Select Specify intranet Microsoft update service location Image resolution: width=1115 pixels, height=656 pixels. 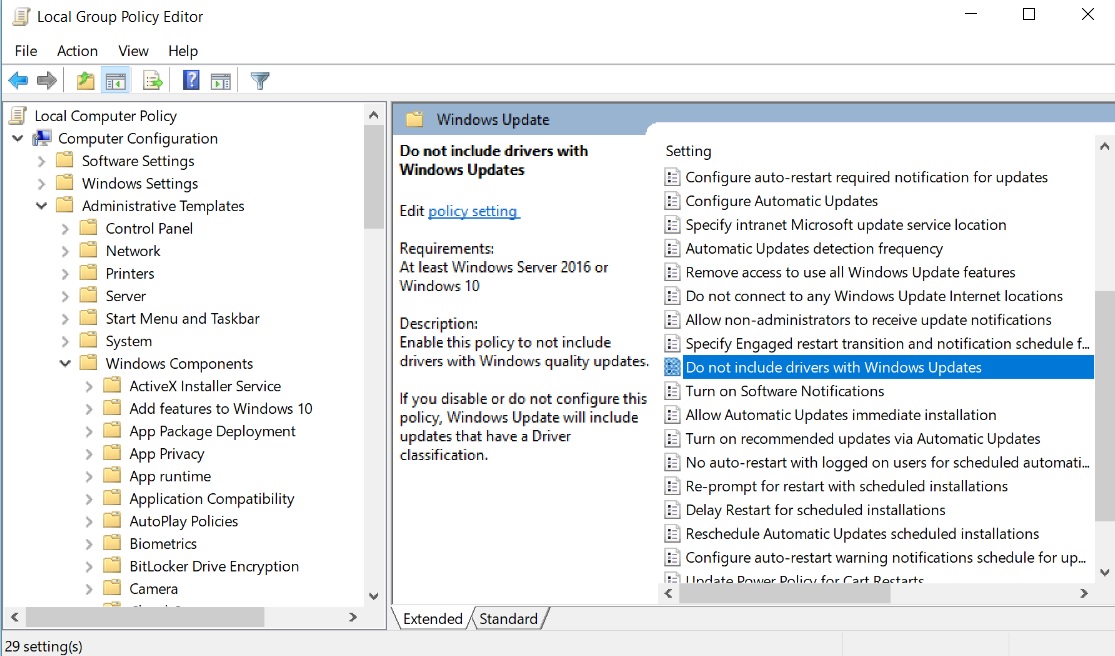coord(845,225)
